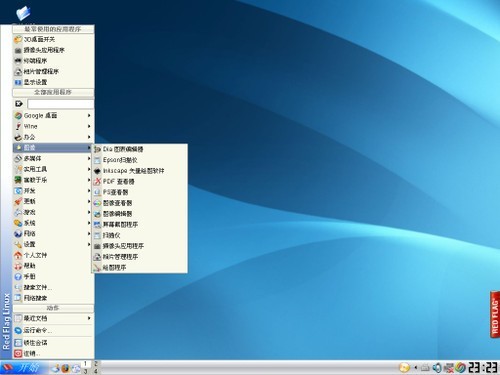Open 个人文件 home folder entry
Screen dimensions: 500x375
[x=53, y=255]
